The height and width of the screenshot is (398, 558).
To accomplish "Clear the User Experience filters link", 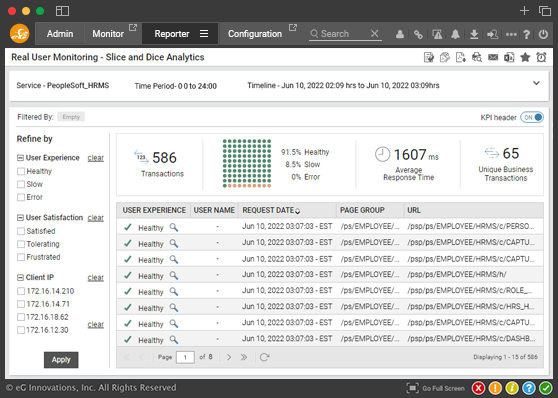I will 96,158.
